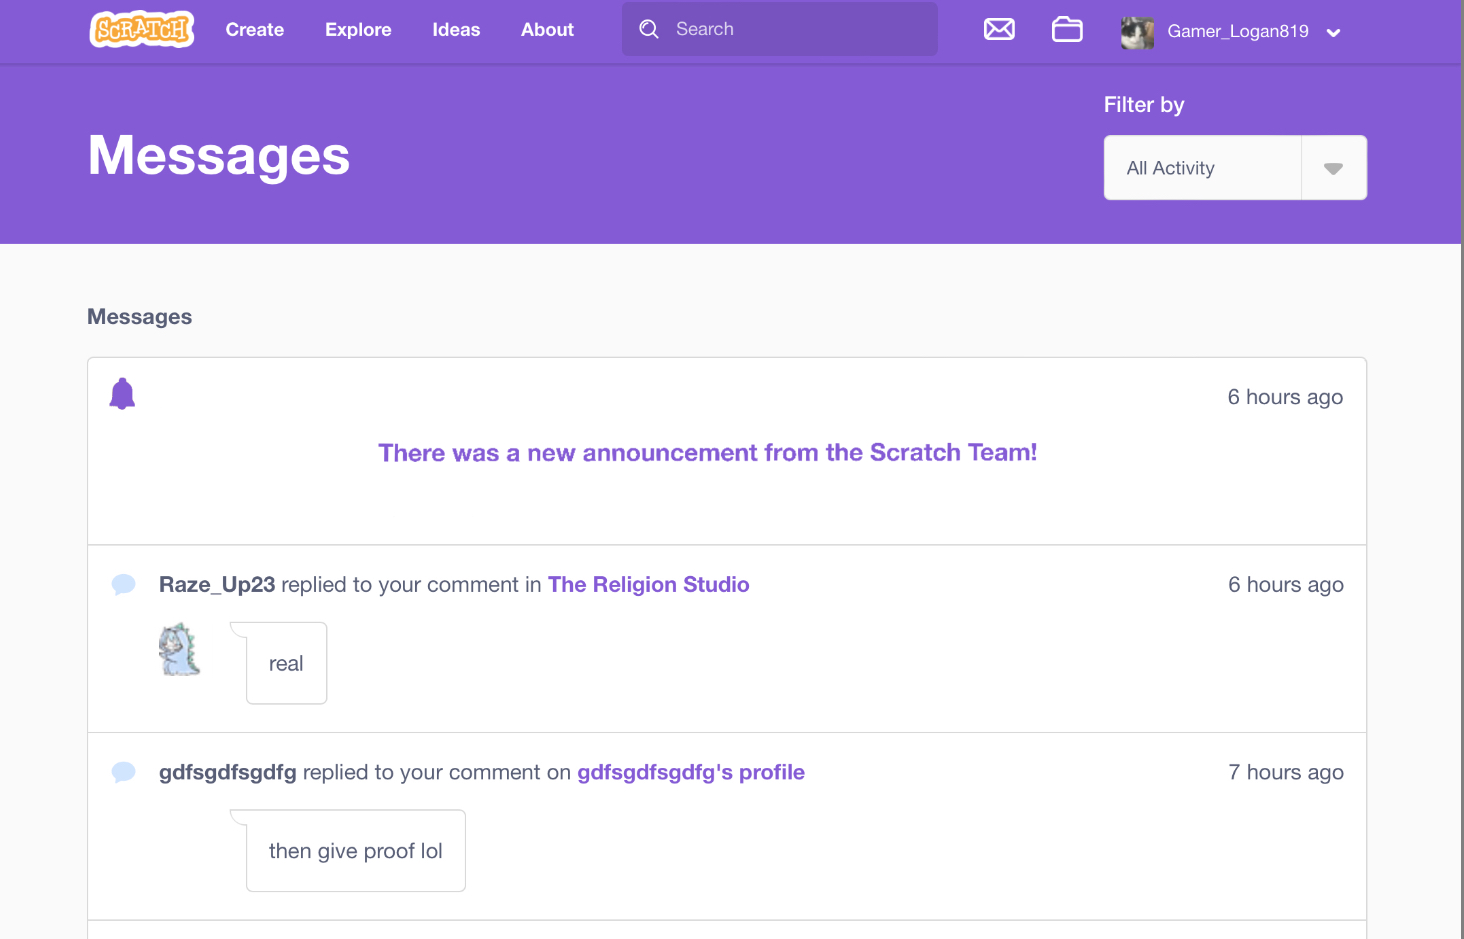The image size is (1464, 939).
Task: Click the speech bubble containing 'then give proof lol'
Action: pyautogui.click(x=355, y=851)
